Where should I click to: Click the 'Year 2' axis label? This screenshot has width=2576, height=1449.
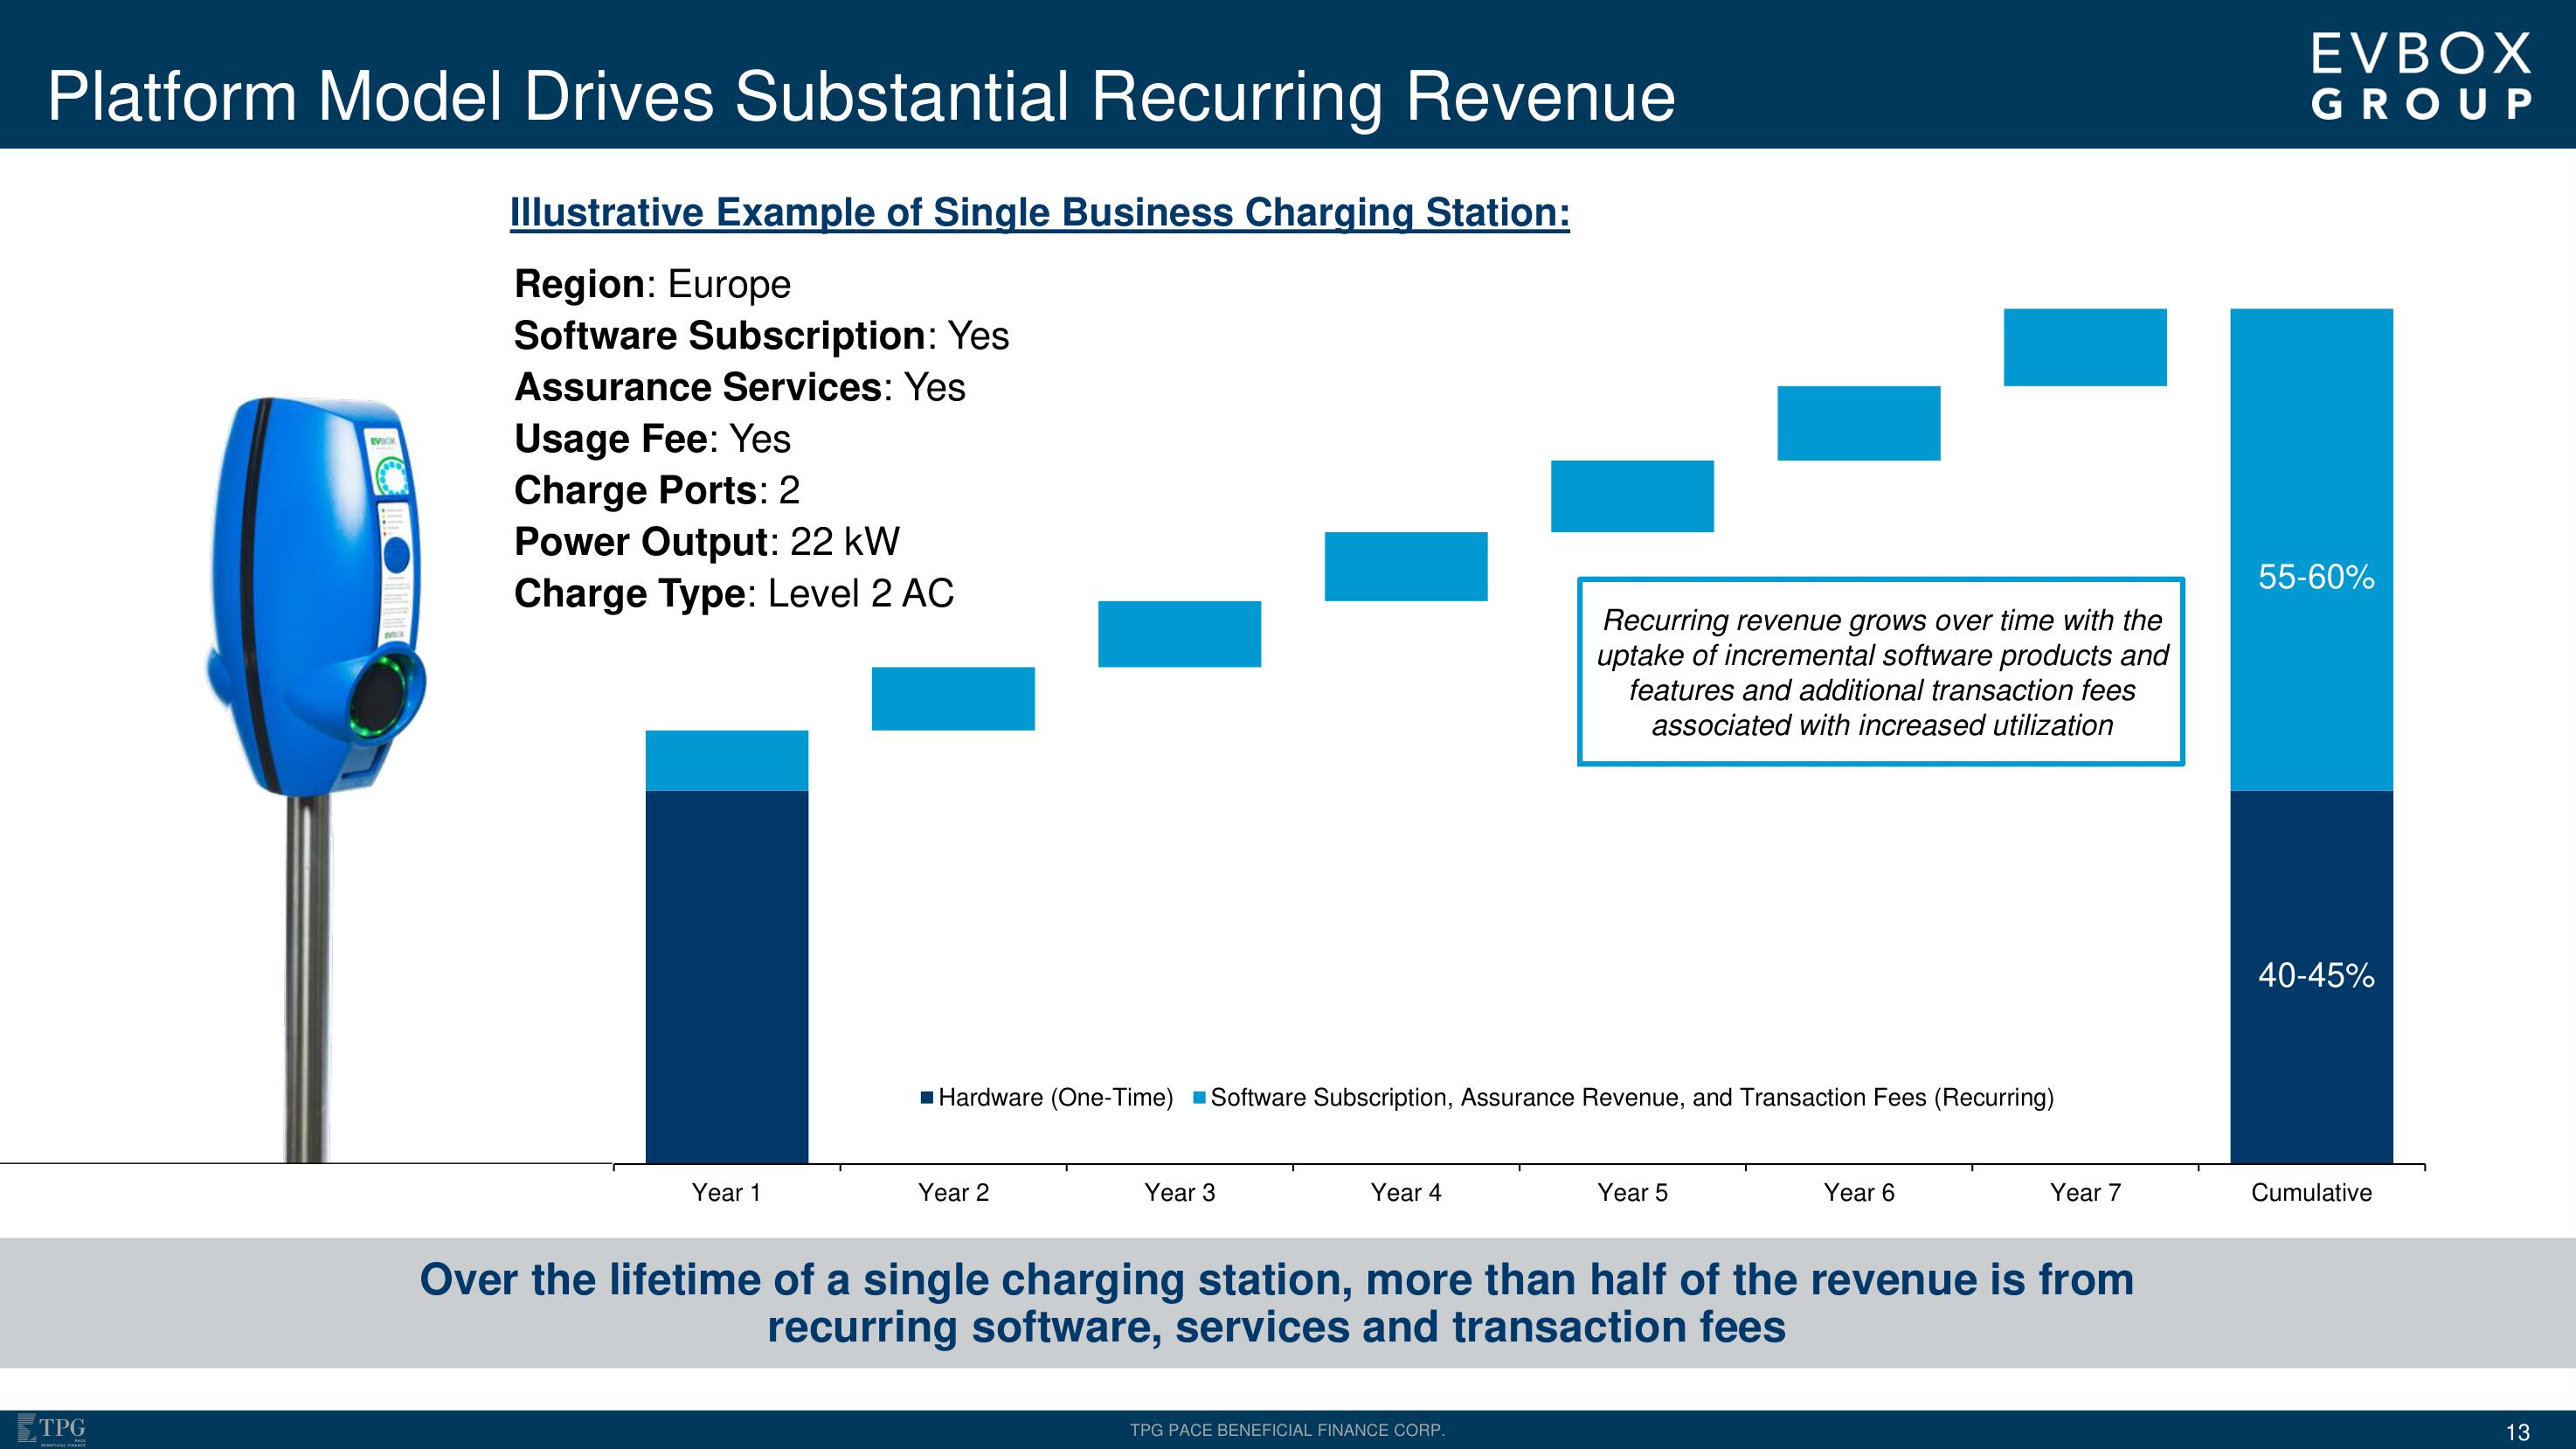click(953, 1193)
